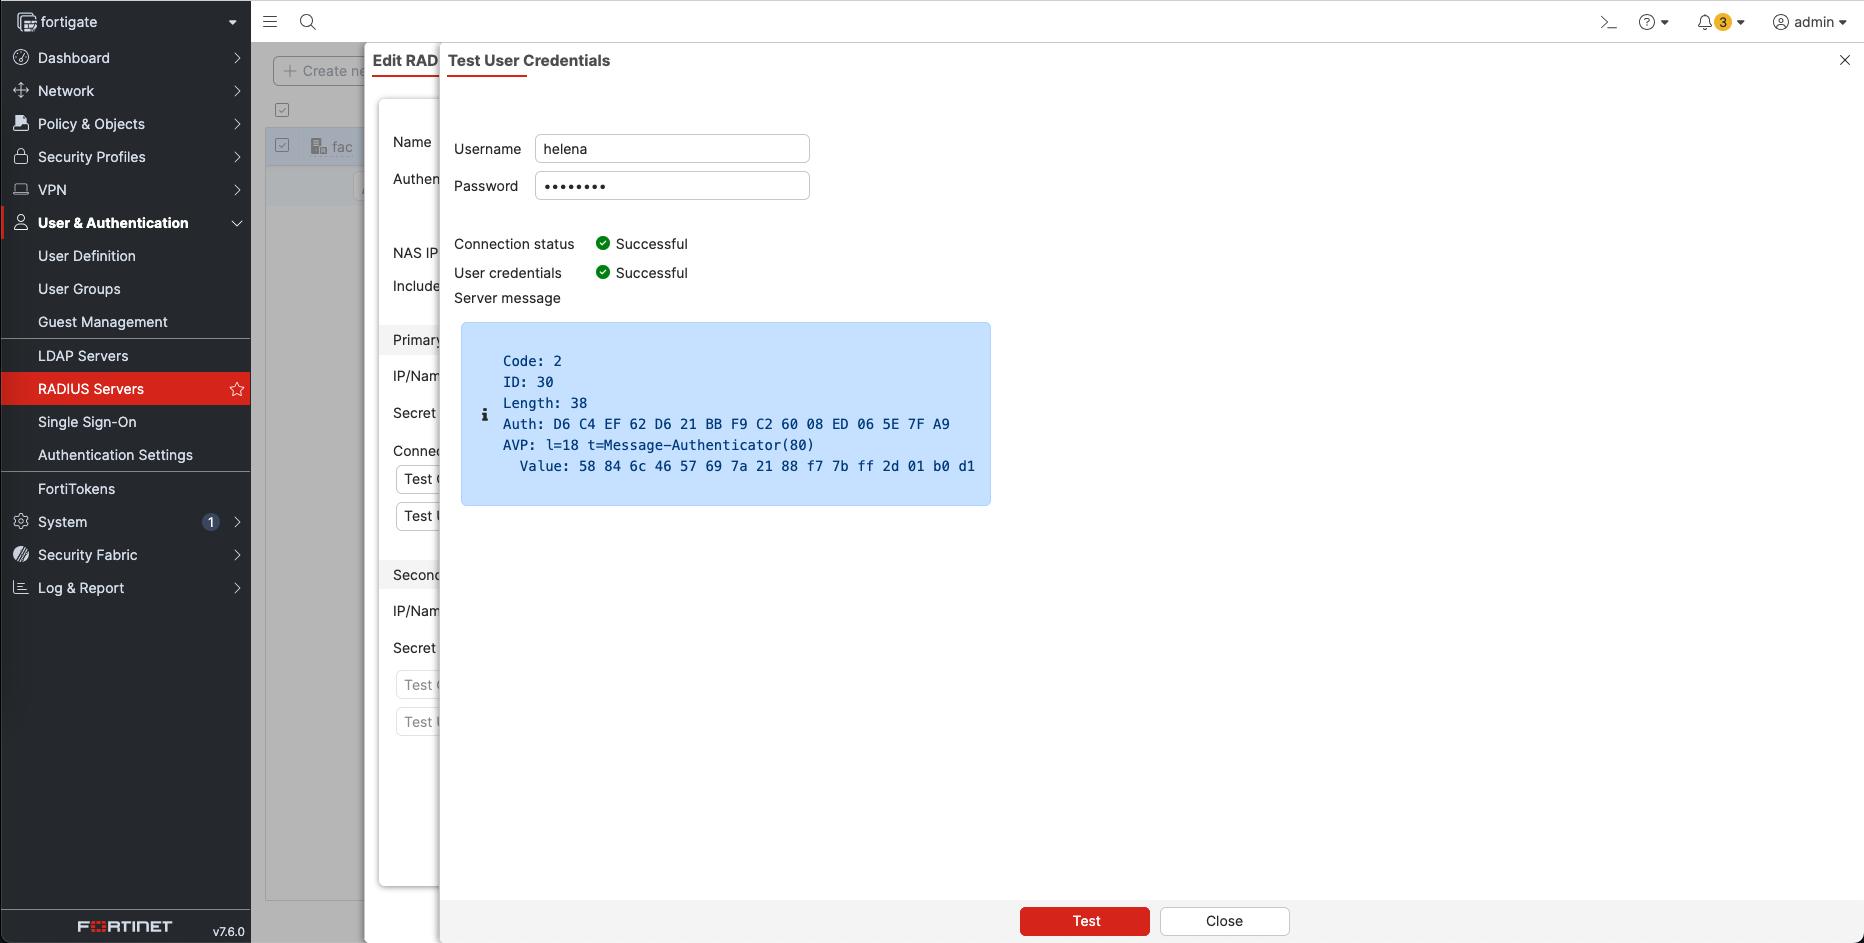
Task: Toggle the select-all checkbox in table header
Action: click(282, 110)
